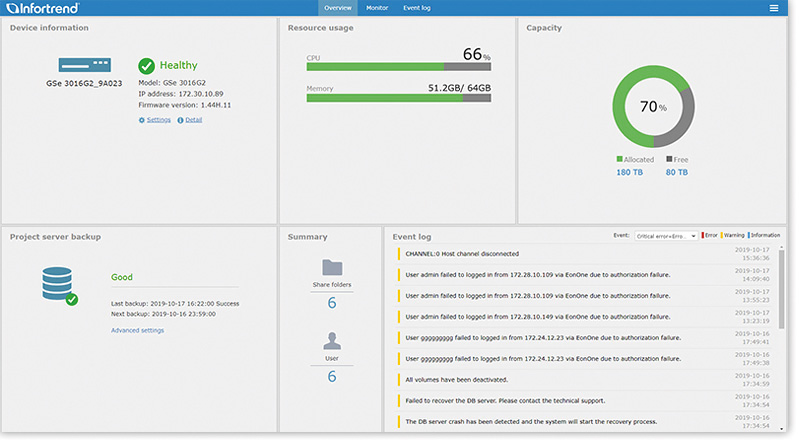Click the Firmware version 1.44H.11 line
The width and height of the screenshot is (800, 444).
[185, 105]
